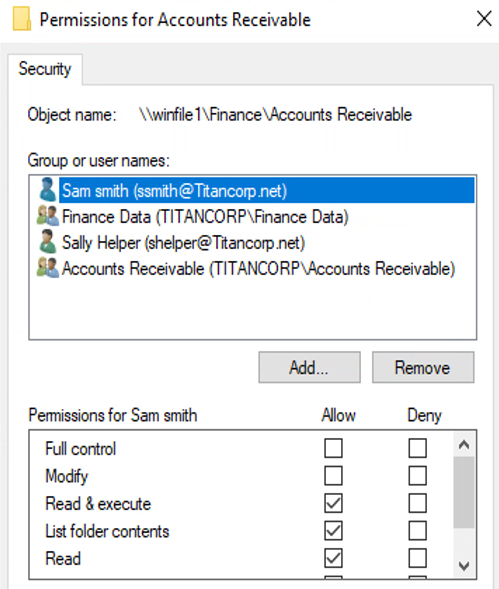Click the Finance Data group icon
The height and width of the screenshot is (589, 499).
[x=48, y=216]
